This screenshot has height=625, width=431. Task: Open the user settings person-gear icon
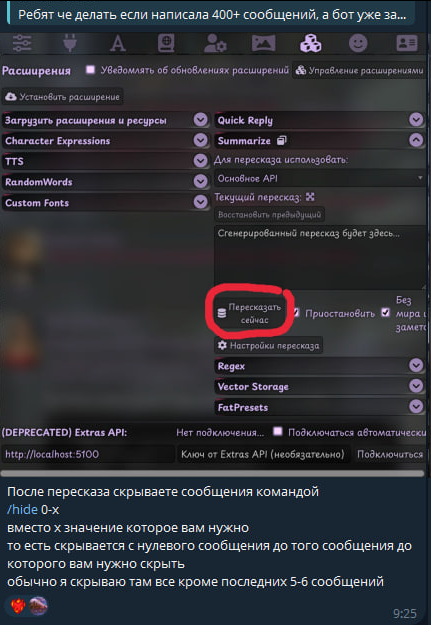215,43
